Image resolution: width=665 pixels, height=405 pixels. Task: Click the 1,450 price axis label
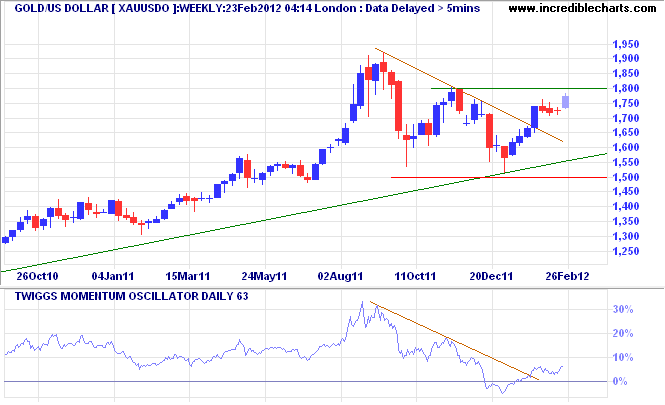(626, 191)
